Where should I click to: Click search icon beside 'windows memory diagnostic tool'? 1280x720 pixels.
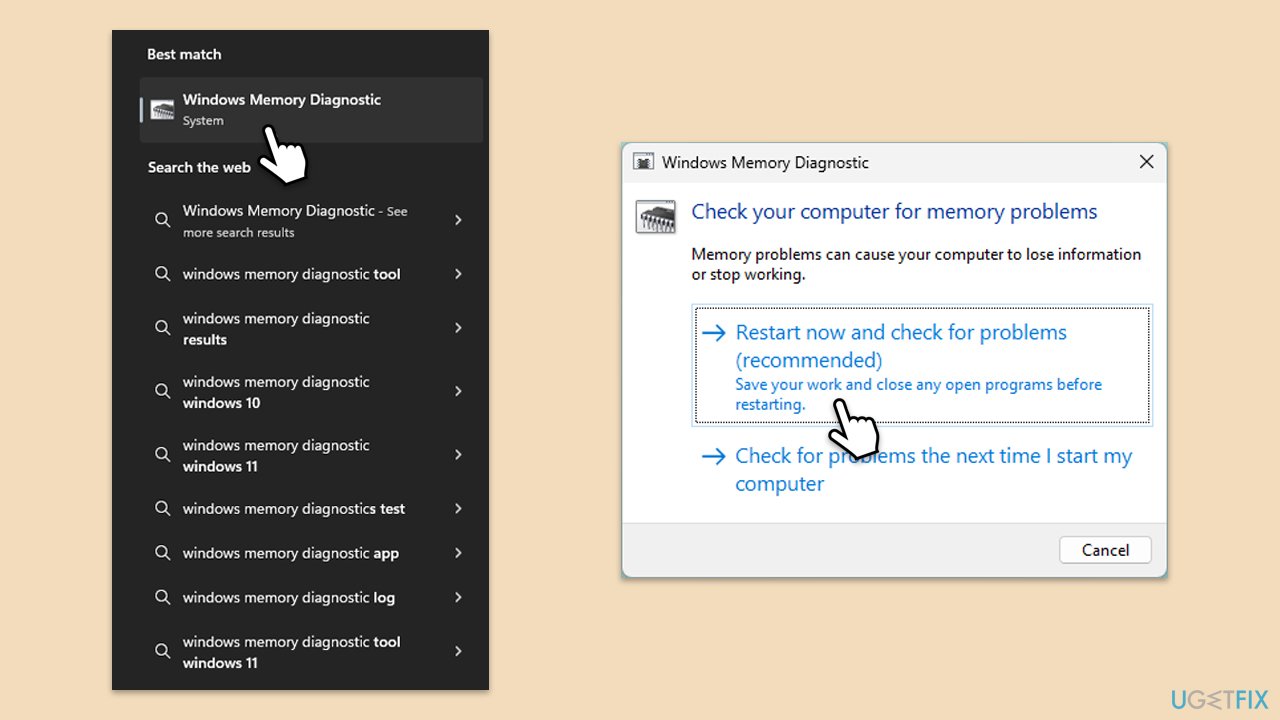(x=162, y=274)
